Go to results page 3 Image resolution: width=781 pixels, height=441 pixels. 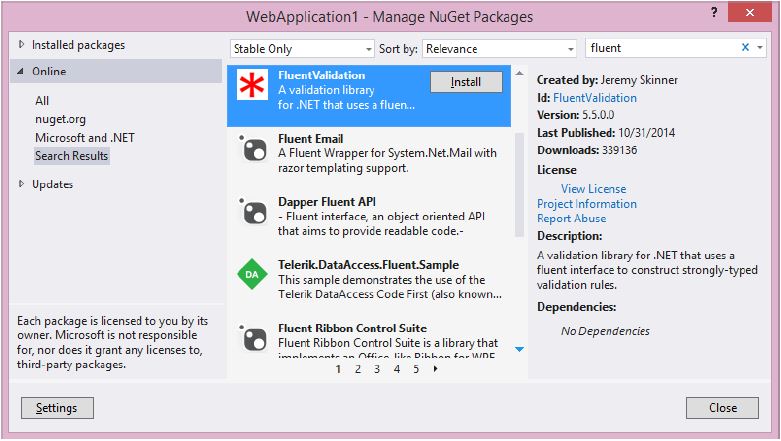tap(377, 369)
